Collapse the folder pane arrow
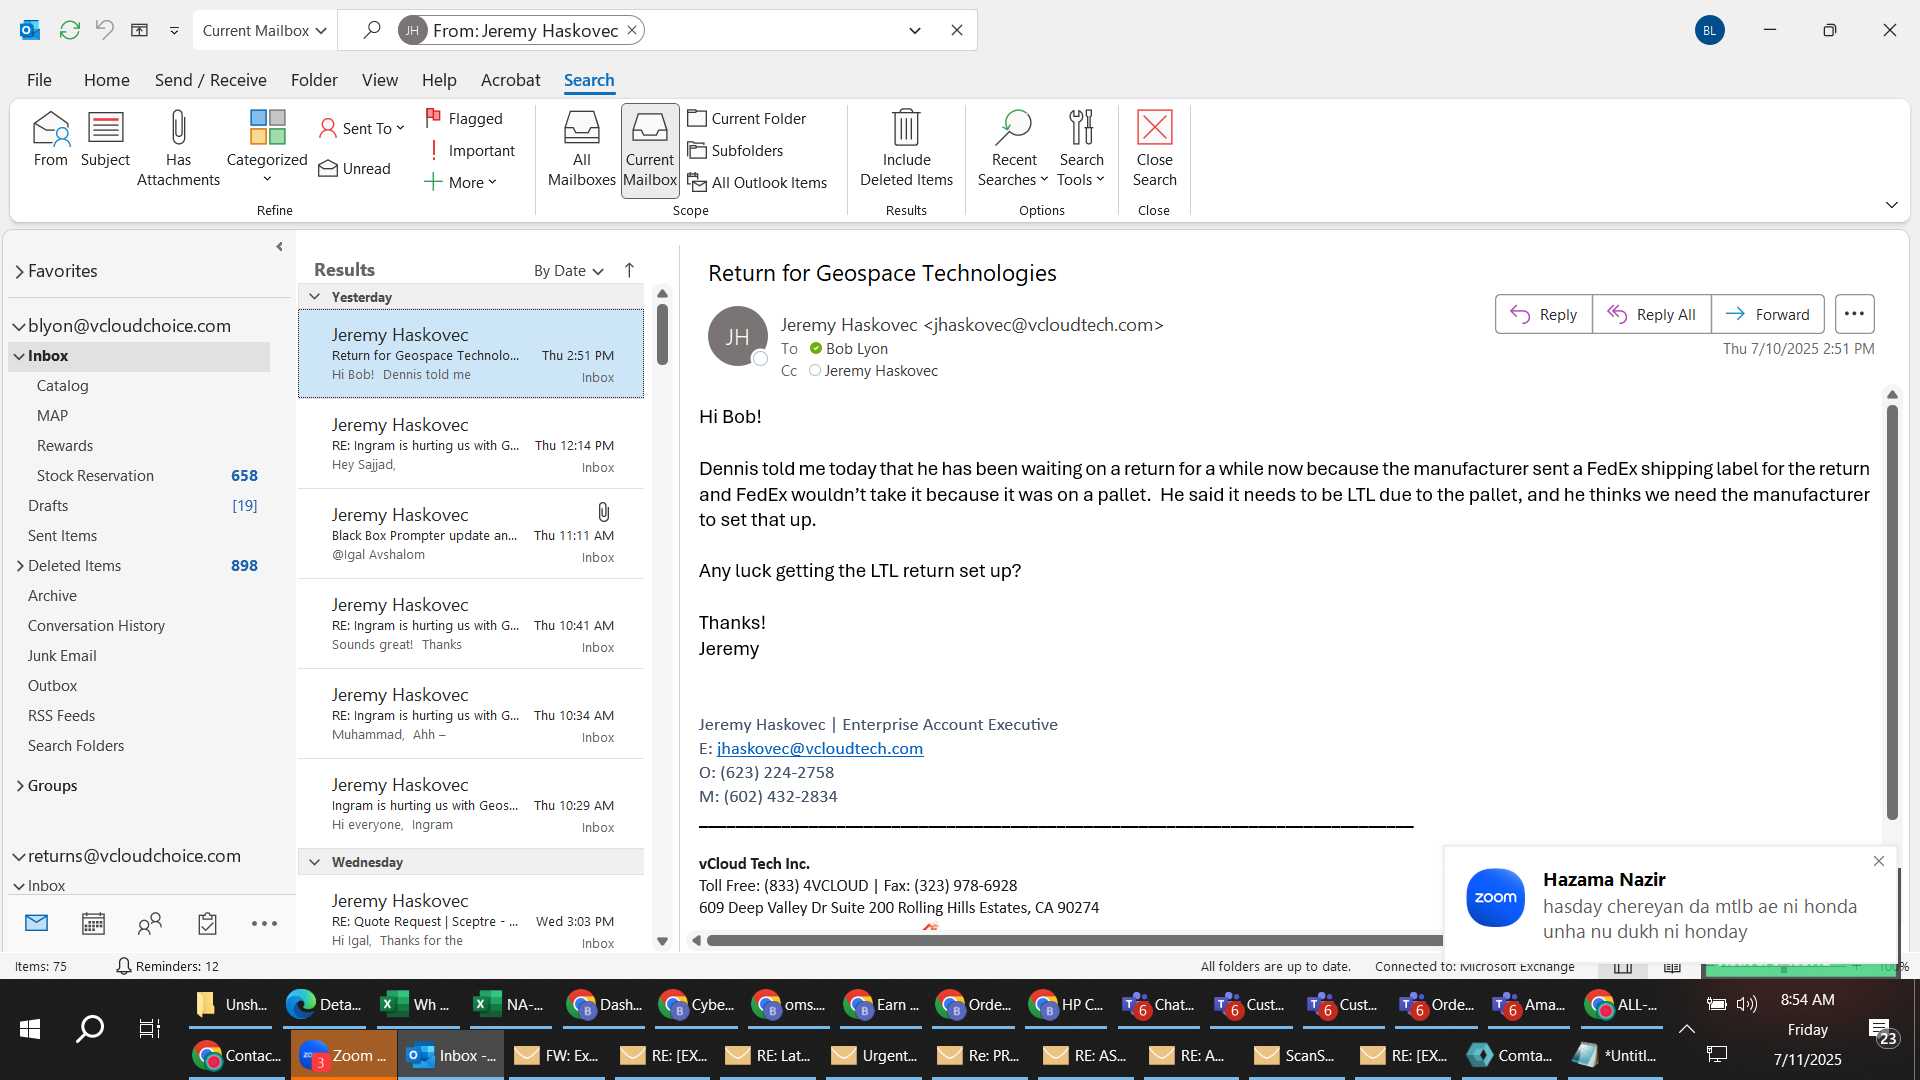This screenshot has height=1080, width=1920. 279,247
